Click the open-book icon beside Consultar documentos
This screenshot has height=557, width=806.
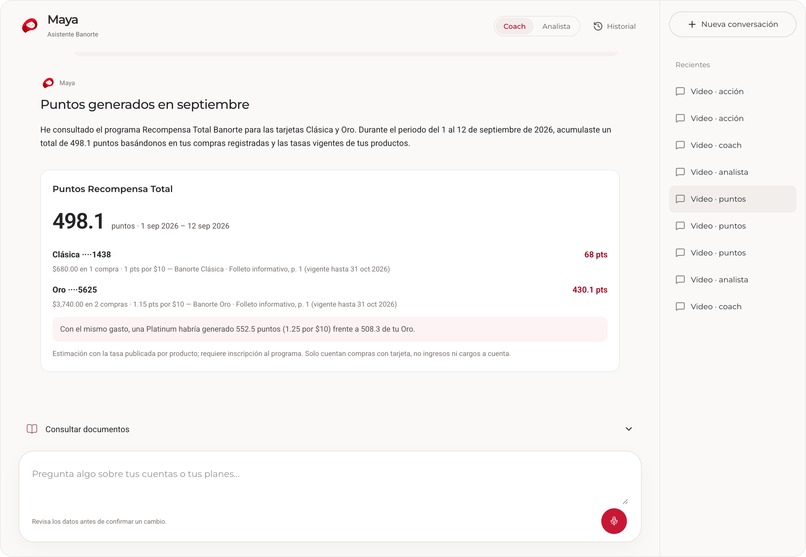click(32, 429)
